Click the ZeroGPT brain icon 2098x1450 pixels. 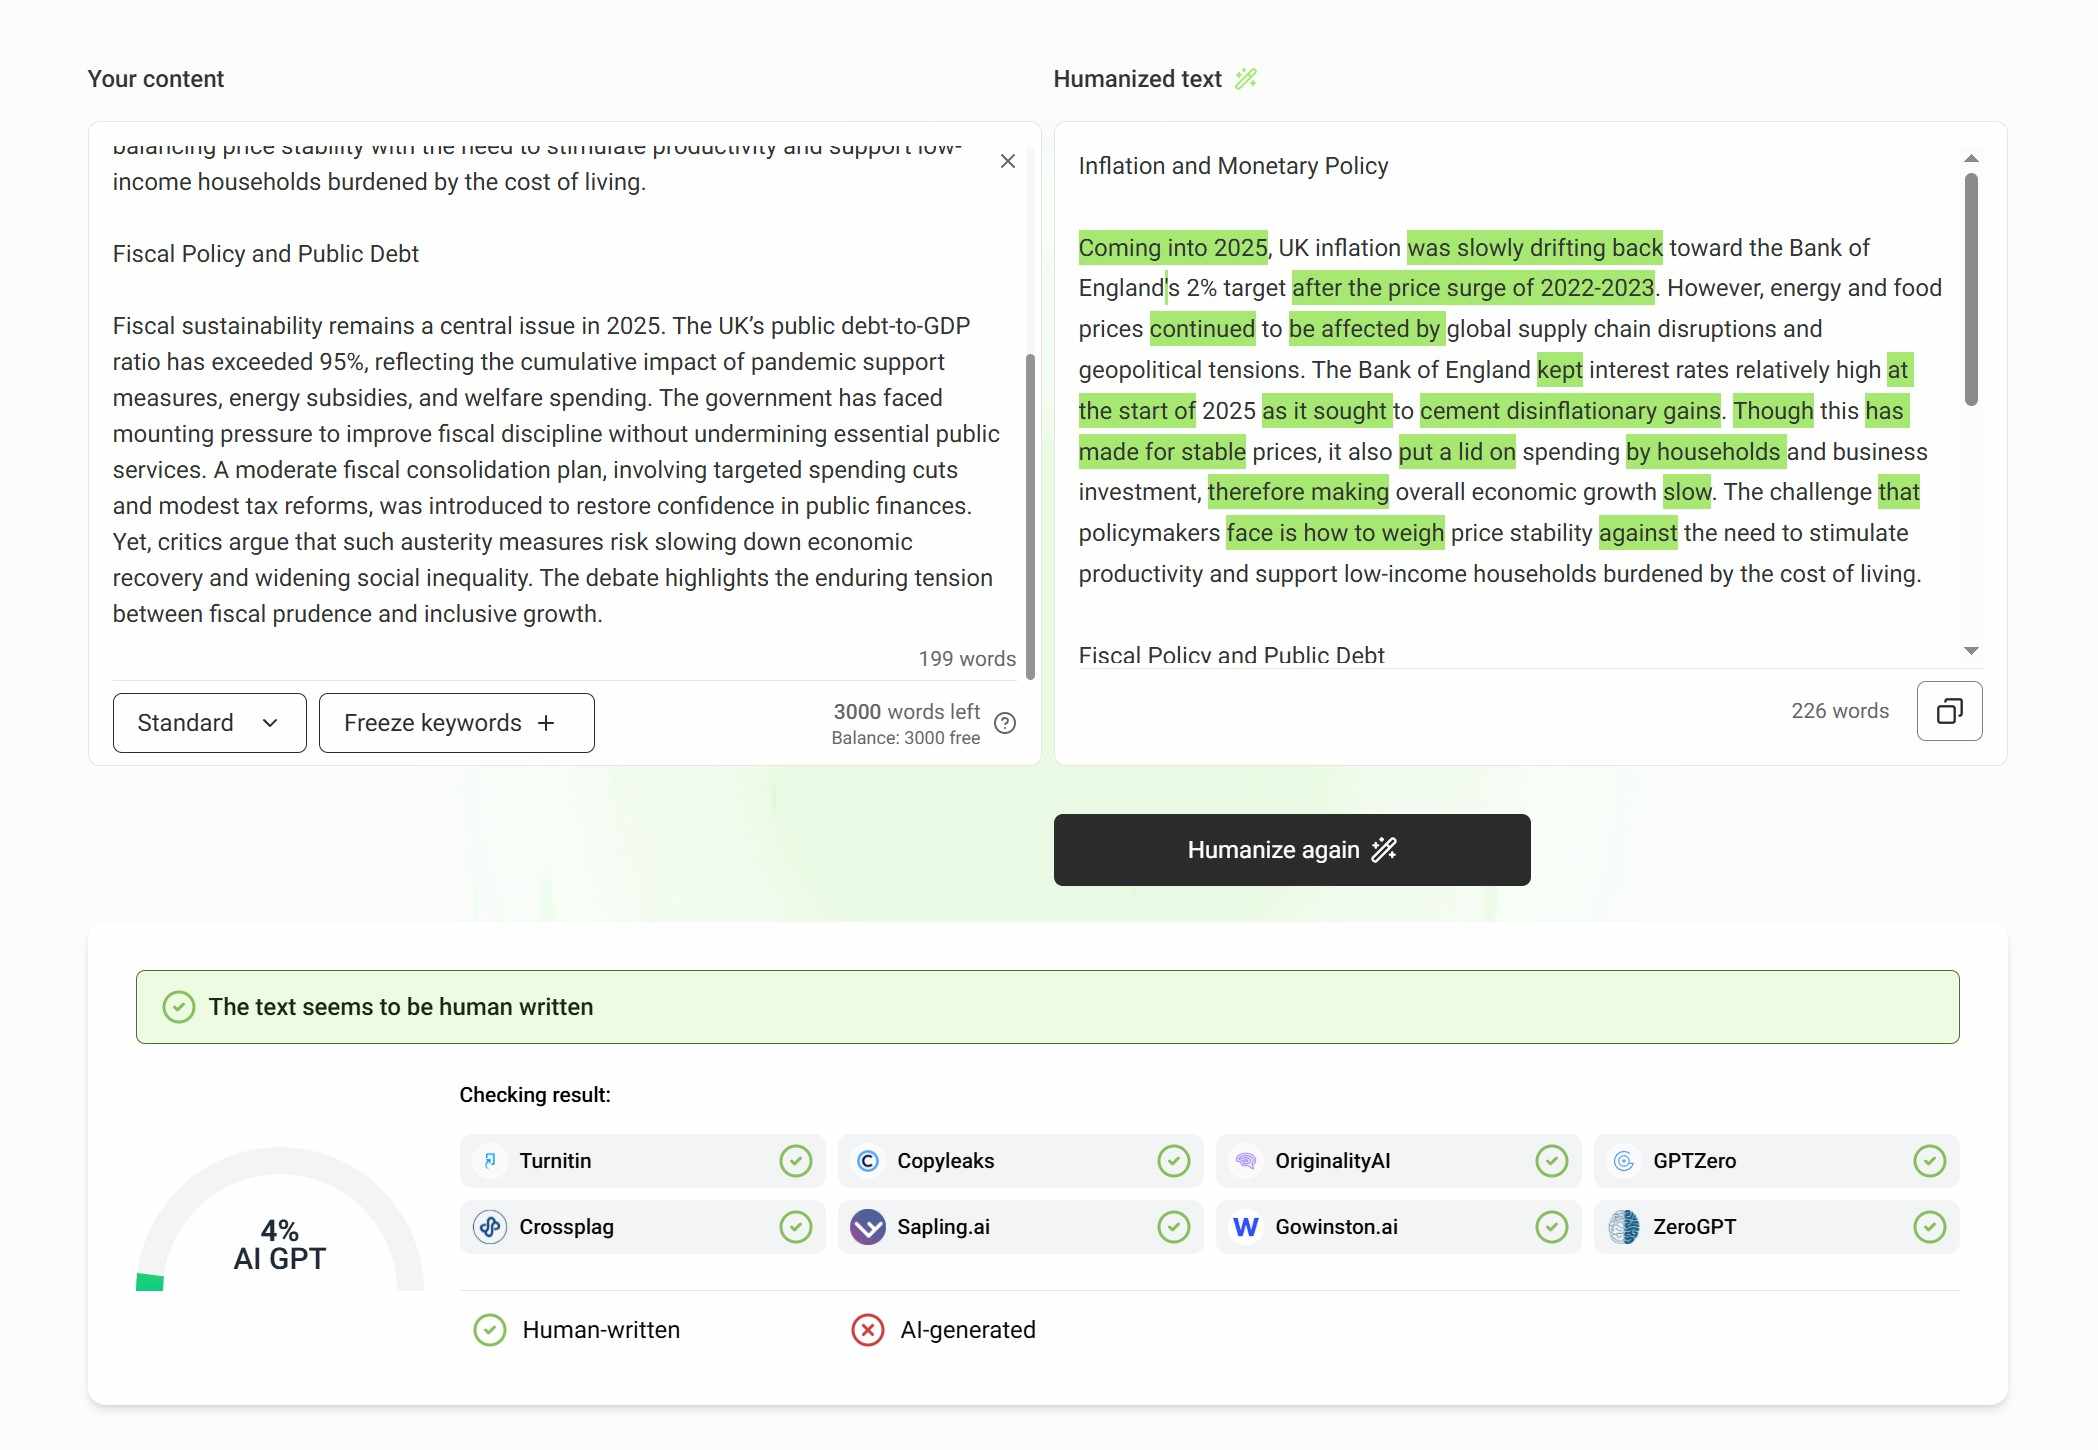pyautogui.click(x=1623, y=1227)
